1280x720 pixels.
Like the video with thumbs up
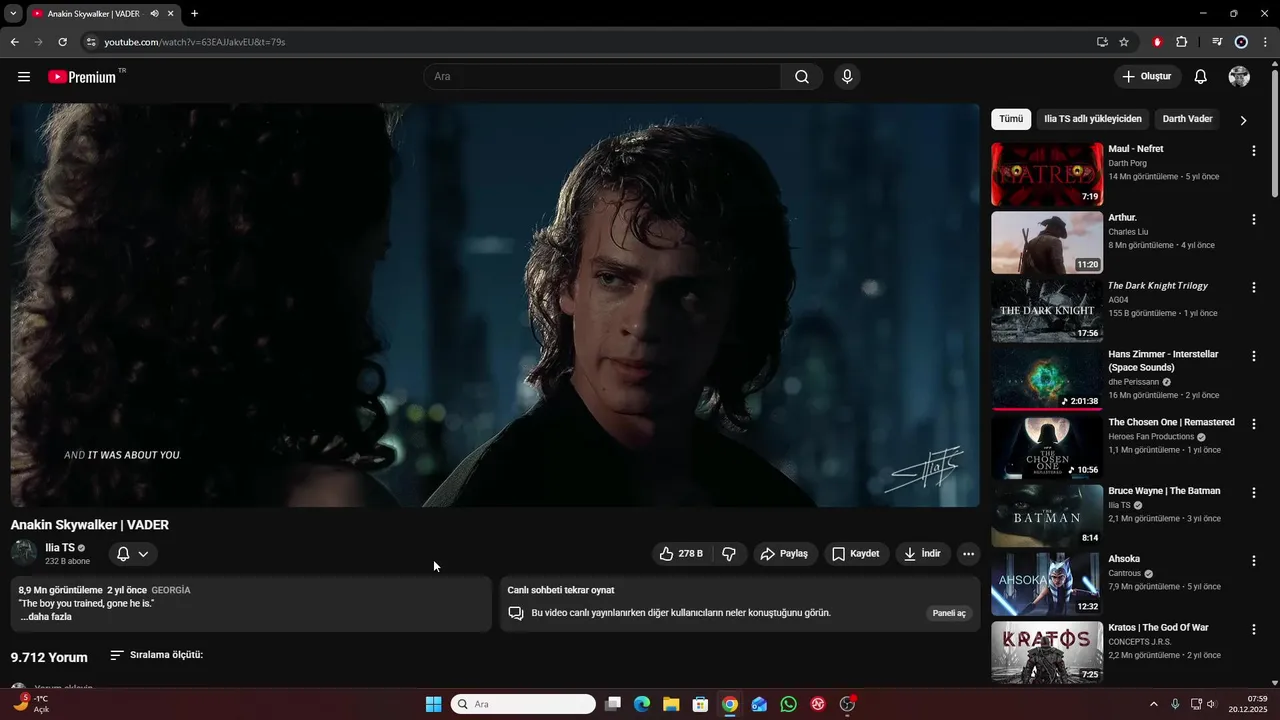click(680, 554)
